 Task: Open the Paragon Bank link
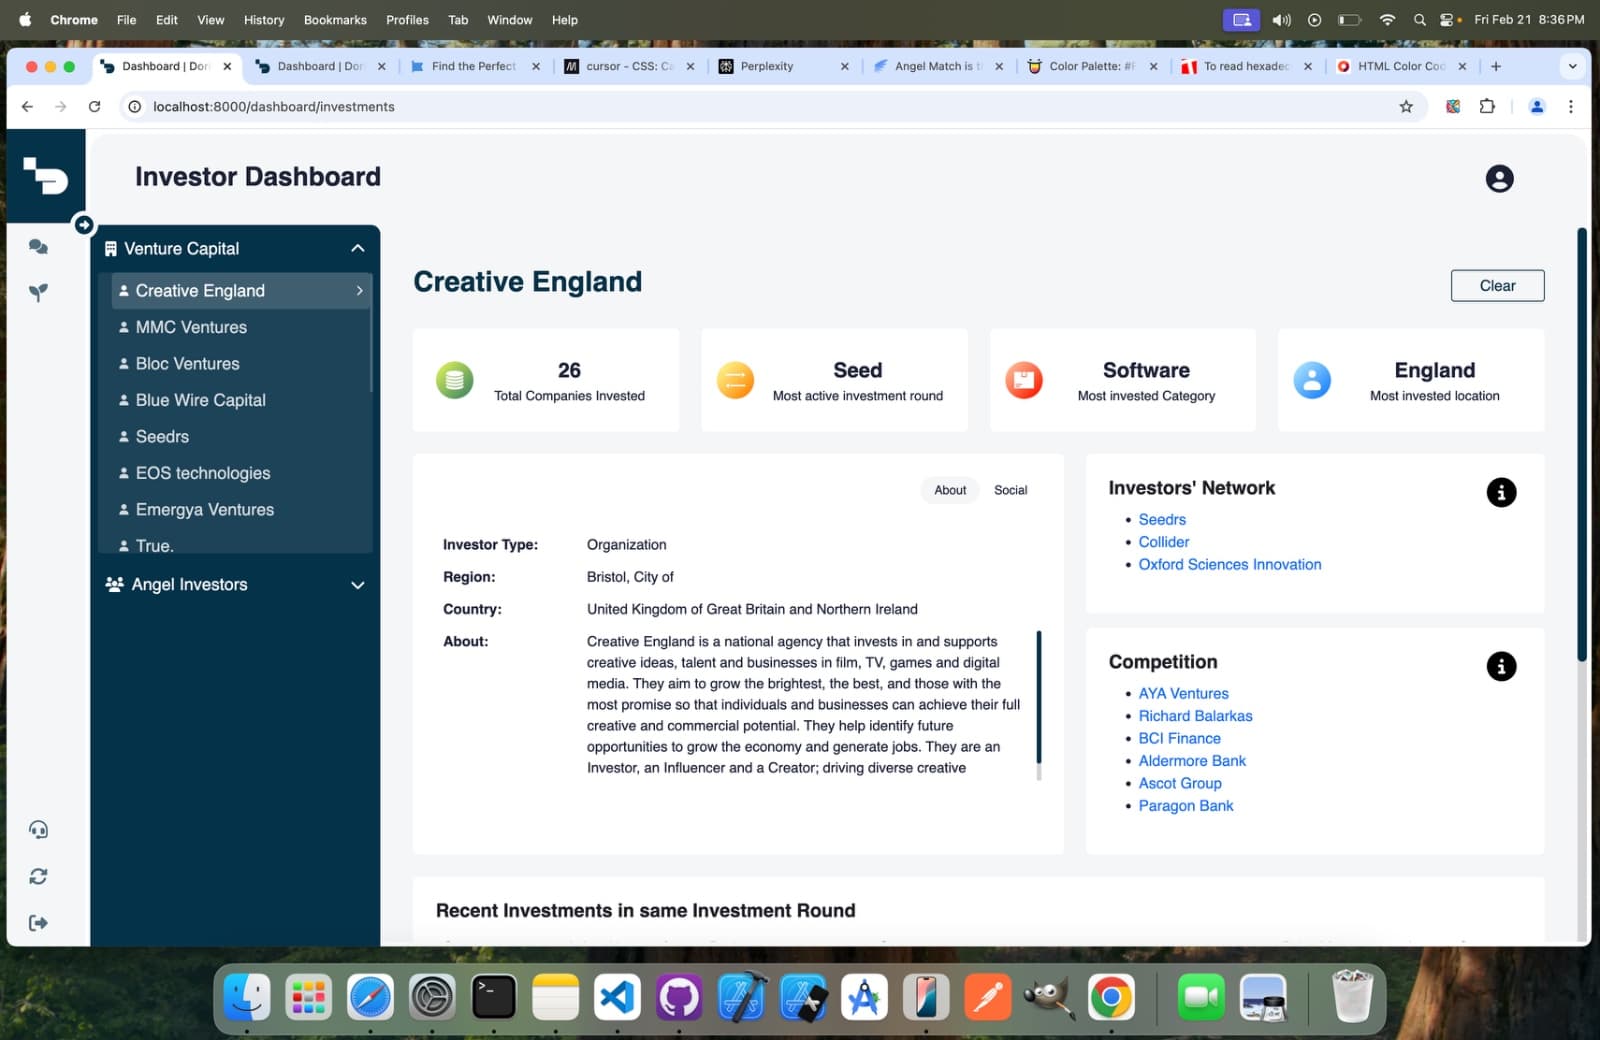(x=1186, y=806)
